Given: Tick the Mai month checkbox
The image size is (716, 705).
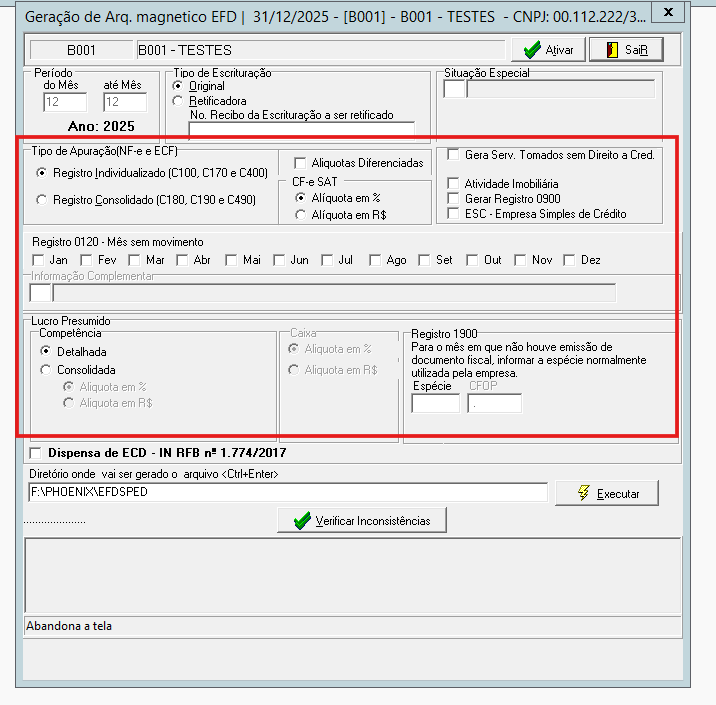Looking at the screenshot, I should (231, 260).
